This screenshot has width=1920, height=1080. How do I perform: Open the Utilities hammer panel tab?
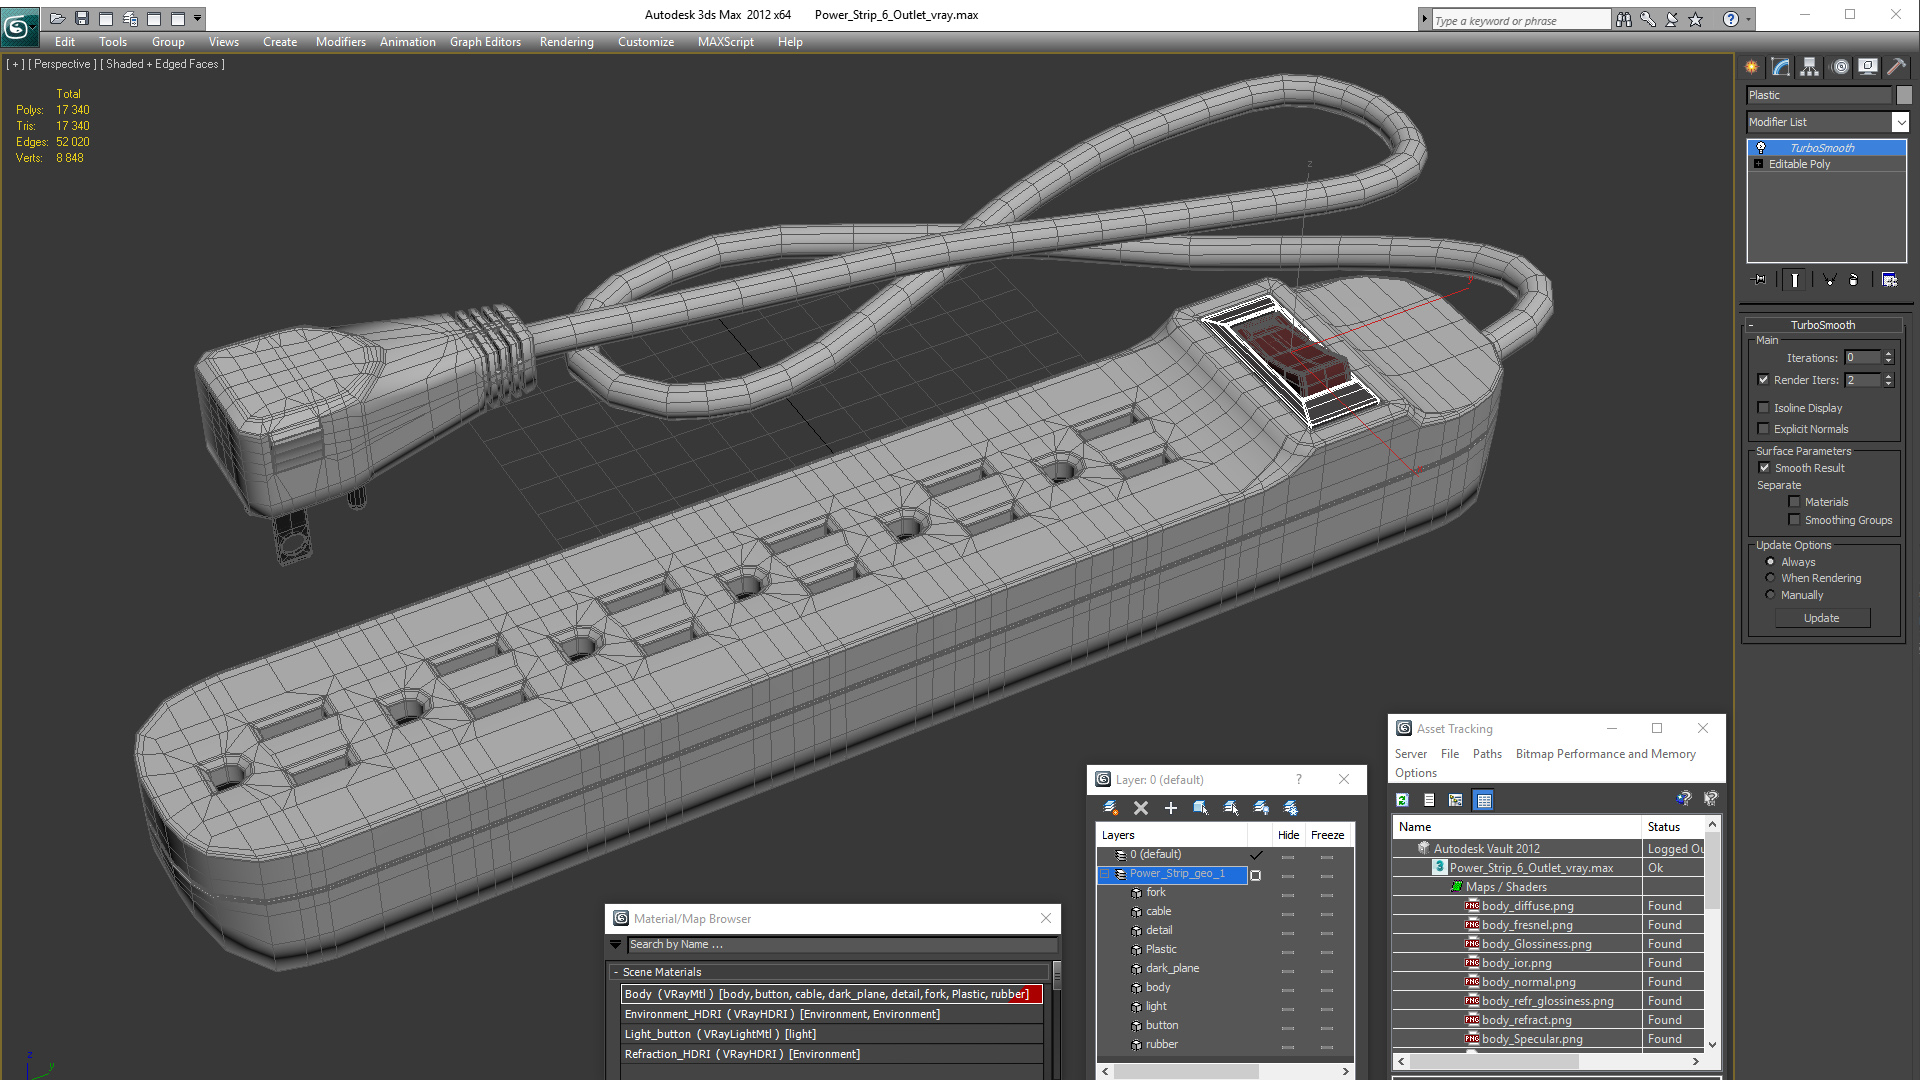[x=1896, y=67]
